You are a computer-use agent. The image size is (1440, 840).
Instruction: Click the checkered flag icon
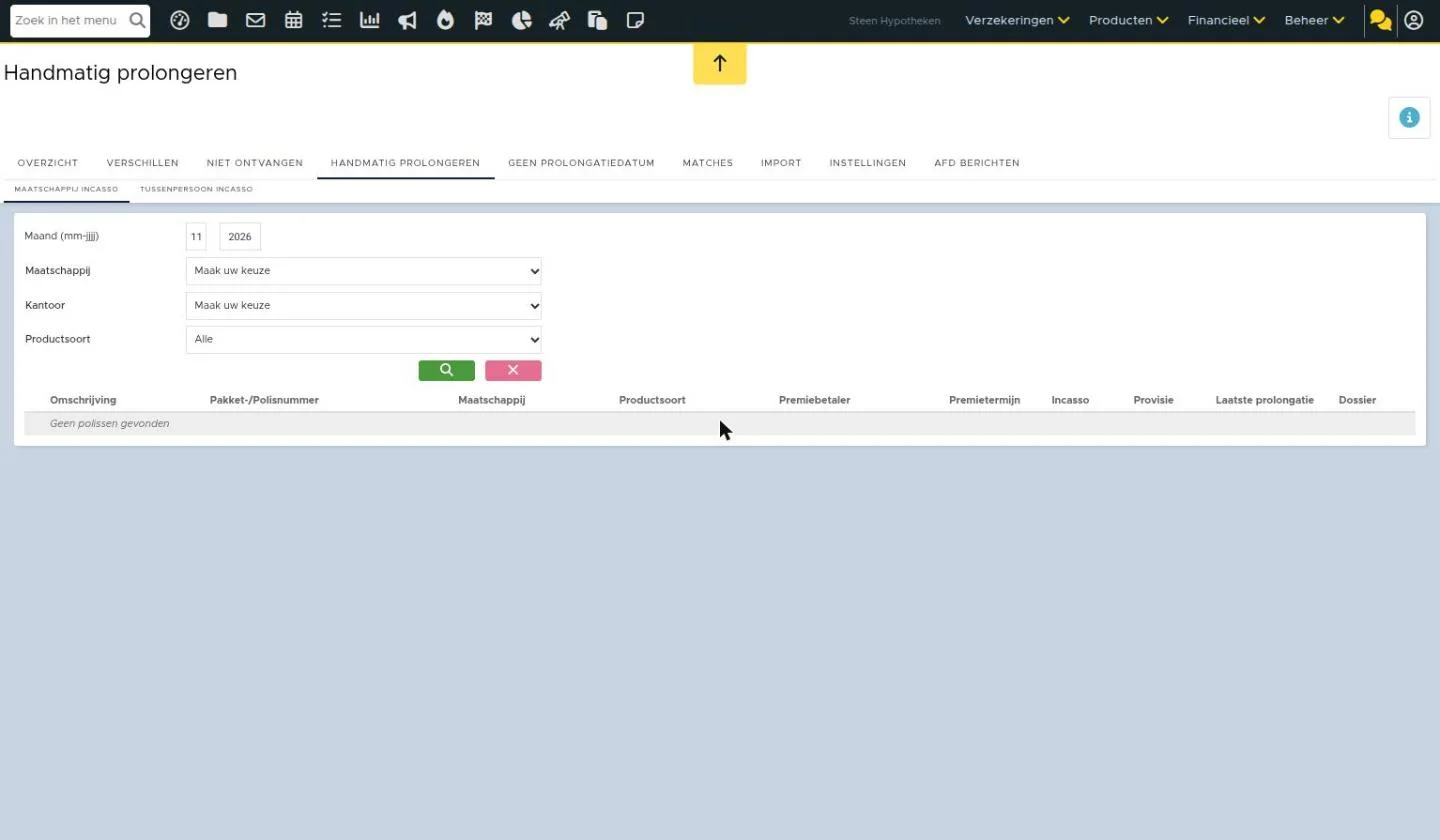tap(483, 20)
